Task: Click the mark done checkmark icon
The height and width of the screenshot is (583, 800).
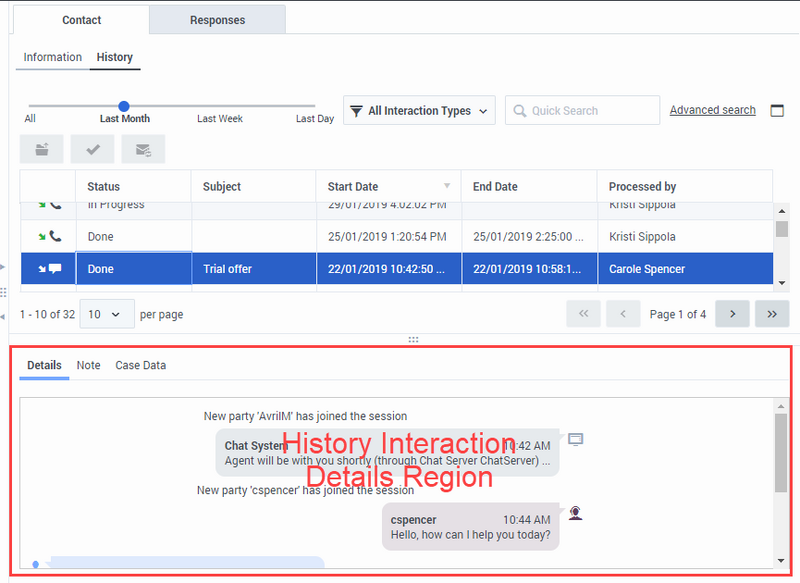Action: coord(93,150)
